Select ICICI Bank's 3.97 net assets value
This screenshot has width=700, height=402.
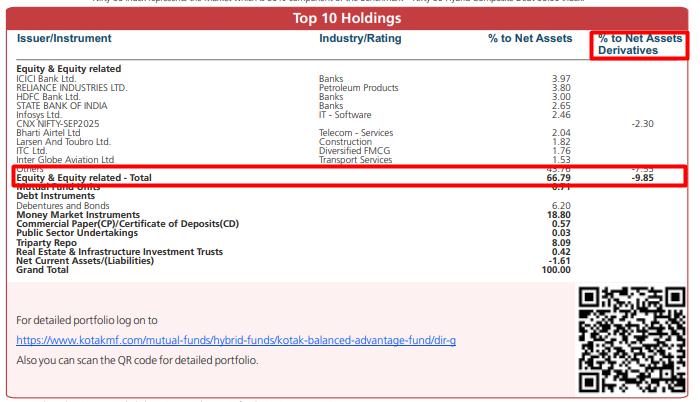tap(561, 79)
